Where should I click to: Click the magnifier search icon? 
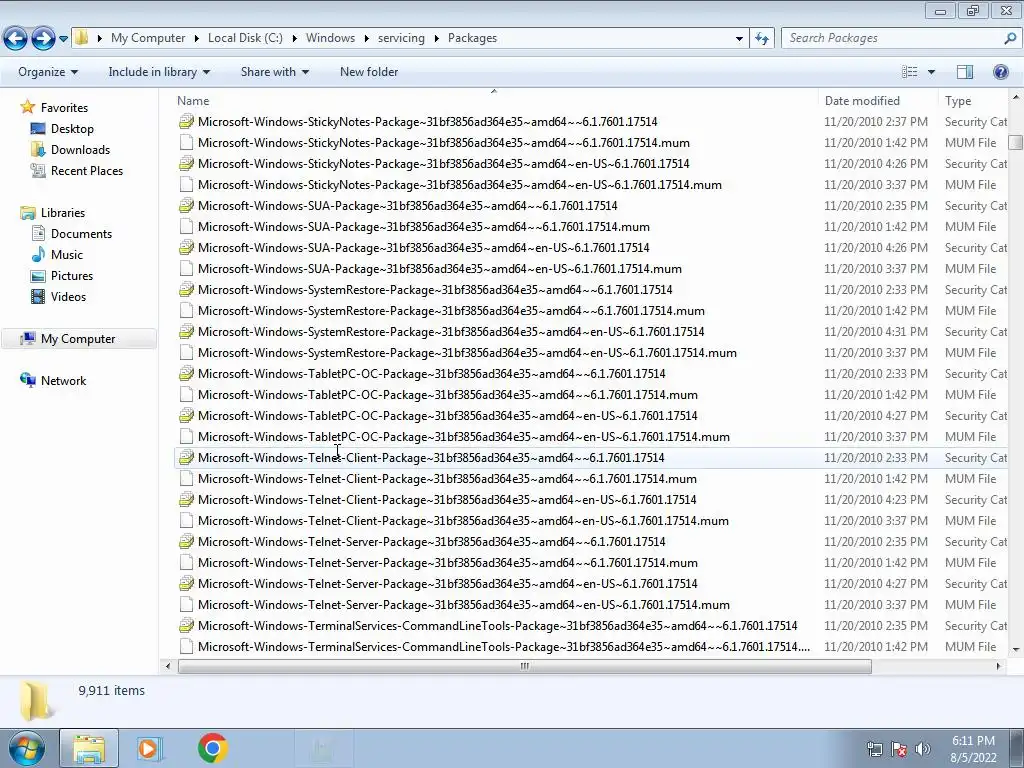click(1010, 38)
